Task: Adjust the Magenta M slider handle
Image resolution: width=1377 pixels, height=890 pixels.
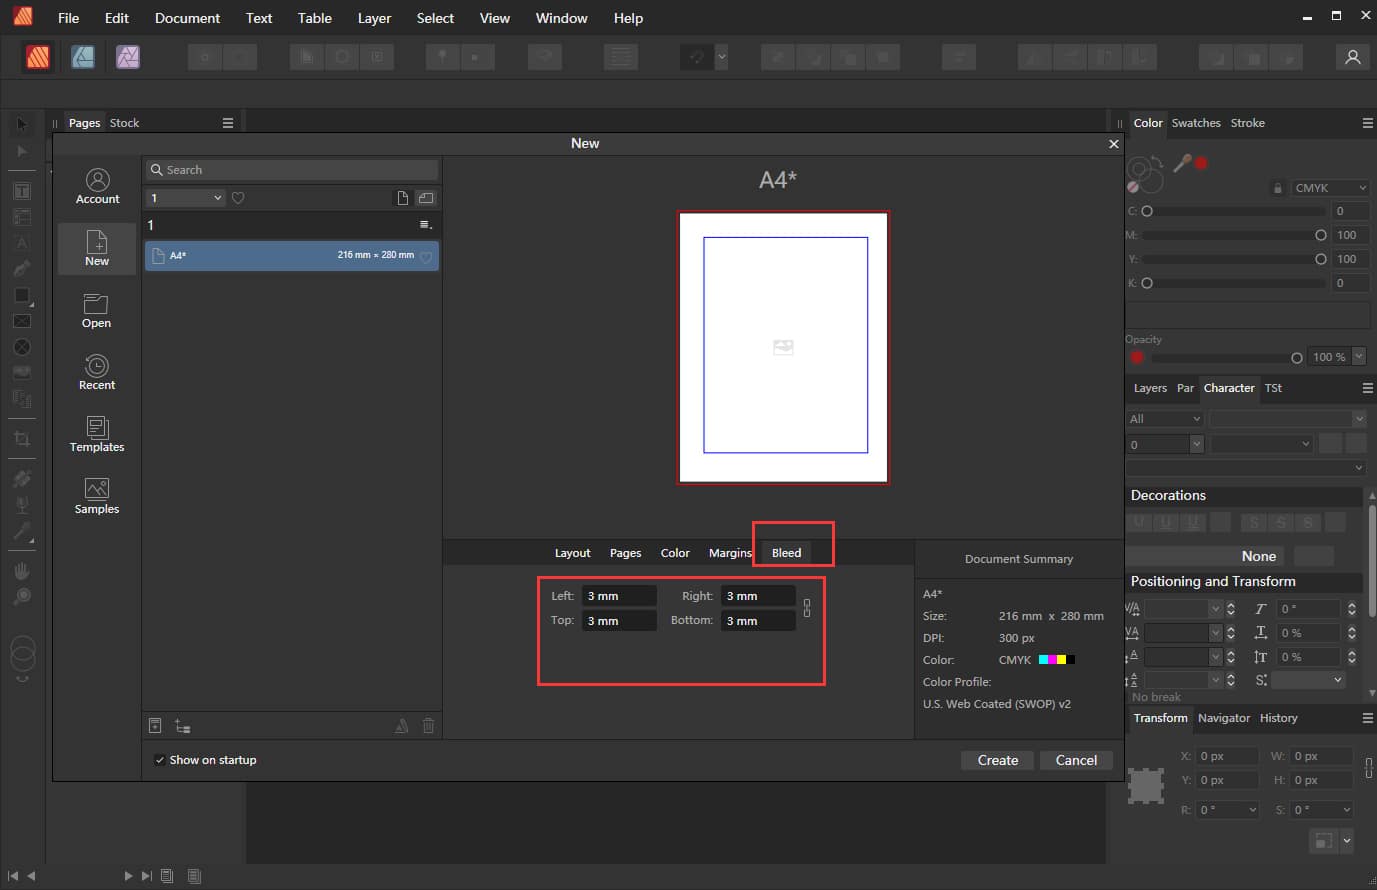Action: click(1321, 235)
